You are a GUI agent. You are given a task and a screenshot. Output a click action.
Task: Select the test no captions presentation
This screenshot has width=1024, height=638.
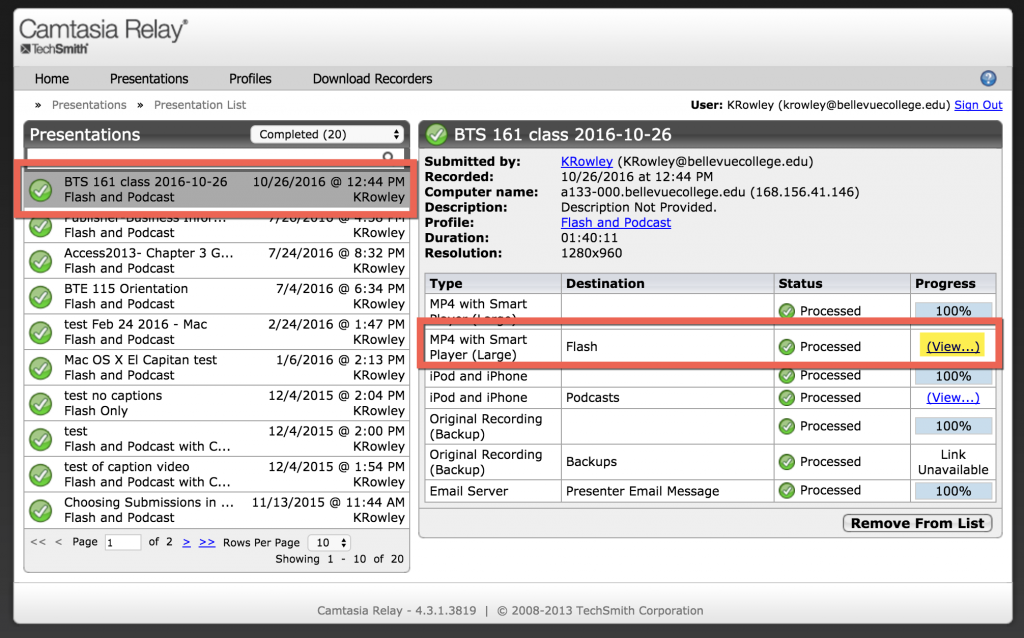[x=216, y=403]
